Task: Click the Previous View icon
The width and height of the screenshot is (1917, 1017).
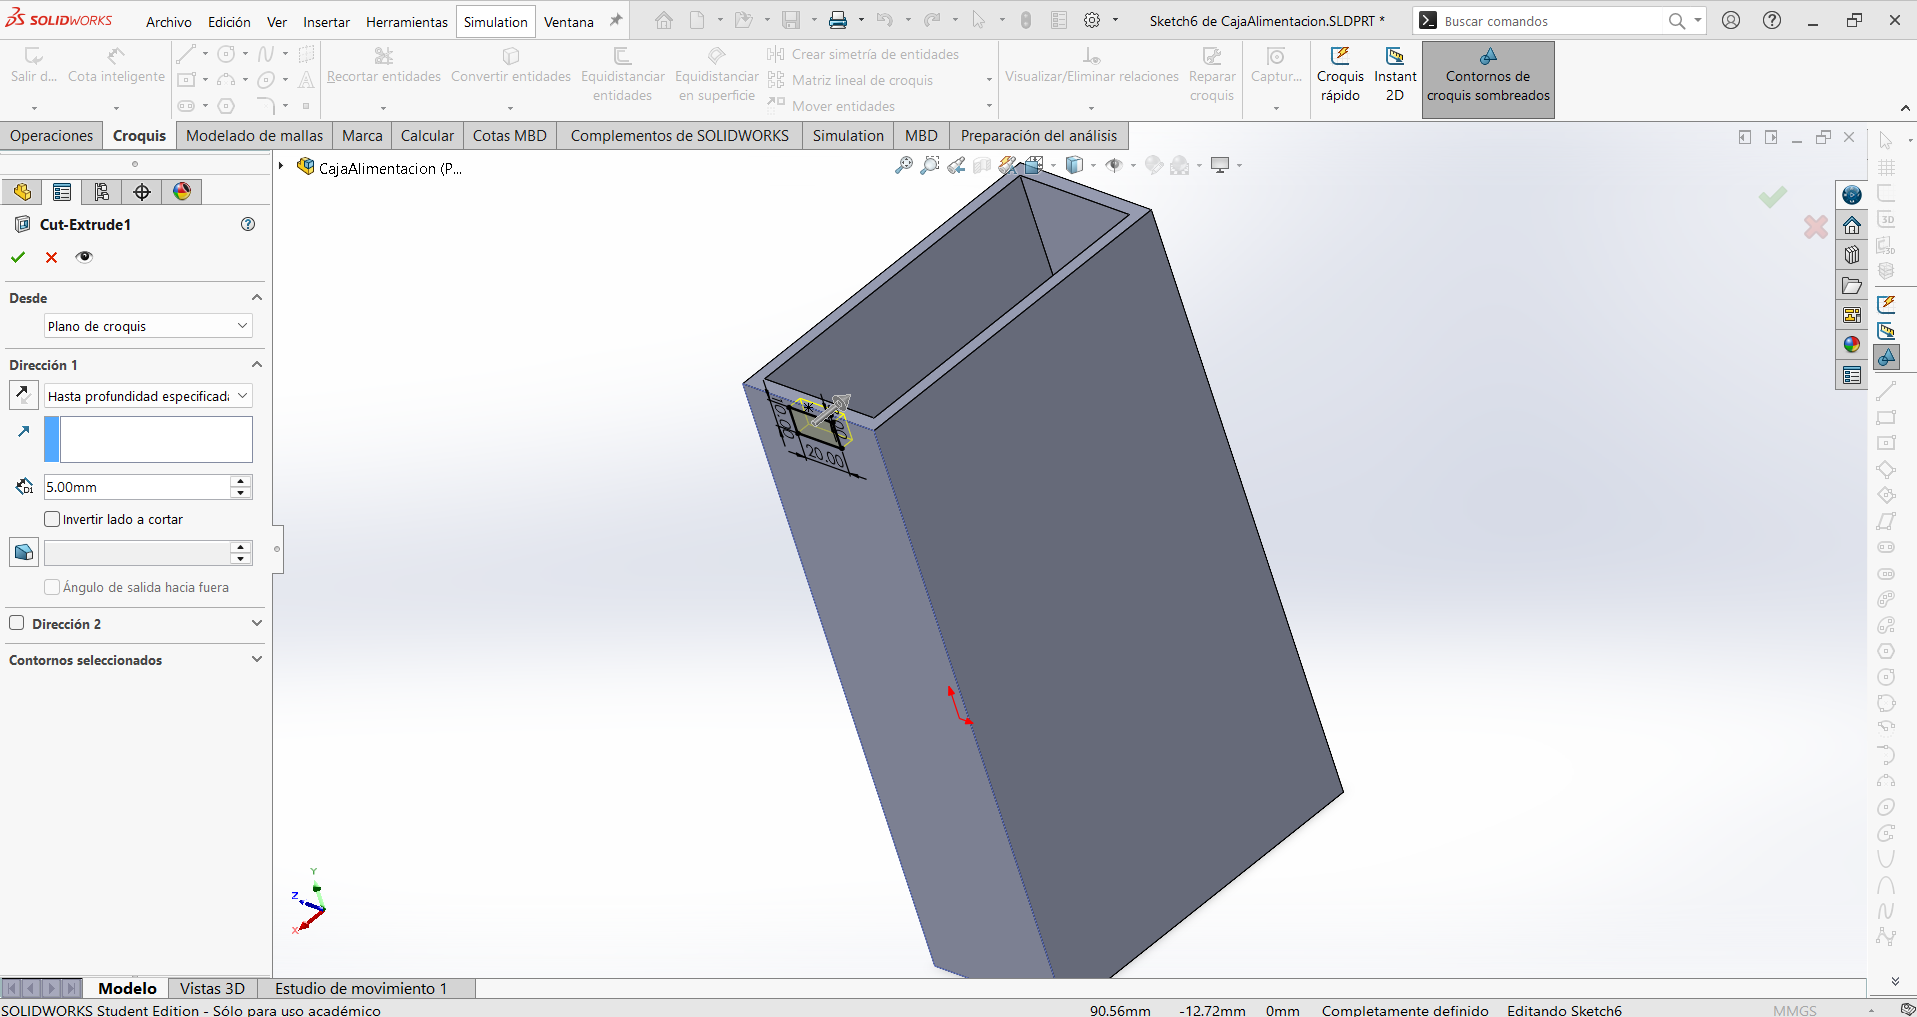Action: pos(957,165)
